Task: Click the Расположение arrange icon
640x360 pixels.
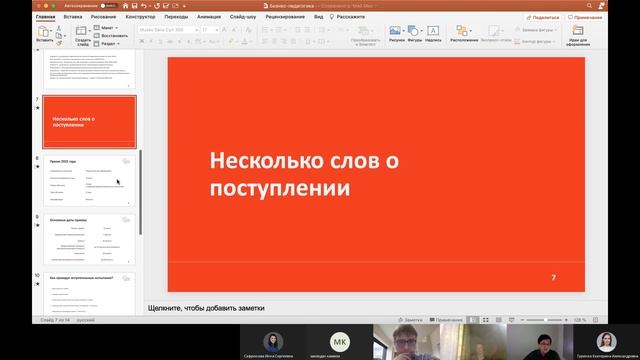Action: pyautogui.click(x=462, y=31)
